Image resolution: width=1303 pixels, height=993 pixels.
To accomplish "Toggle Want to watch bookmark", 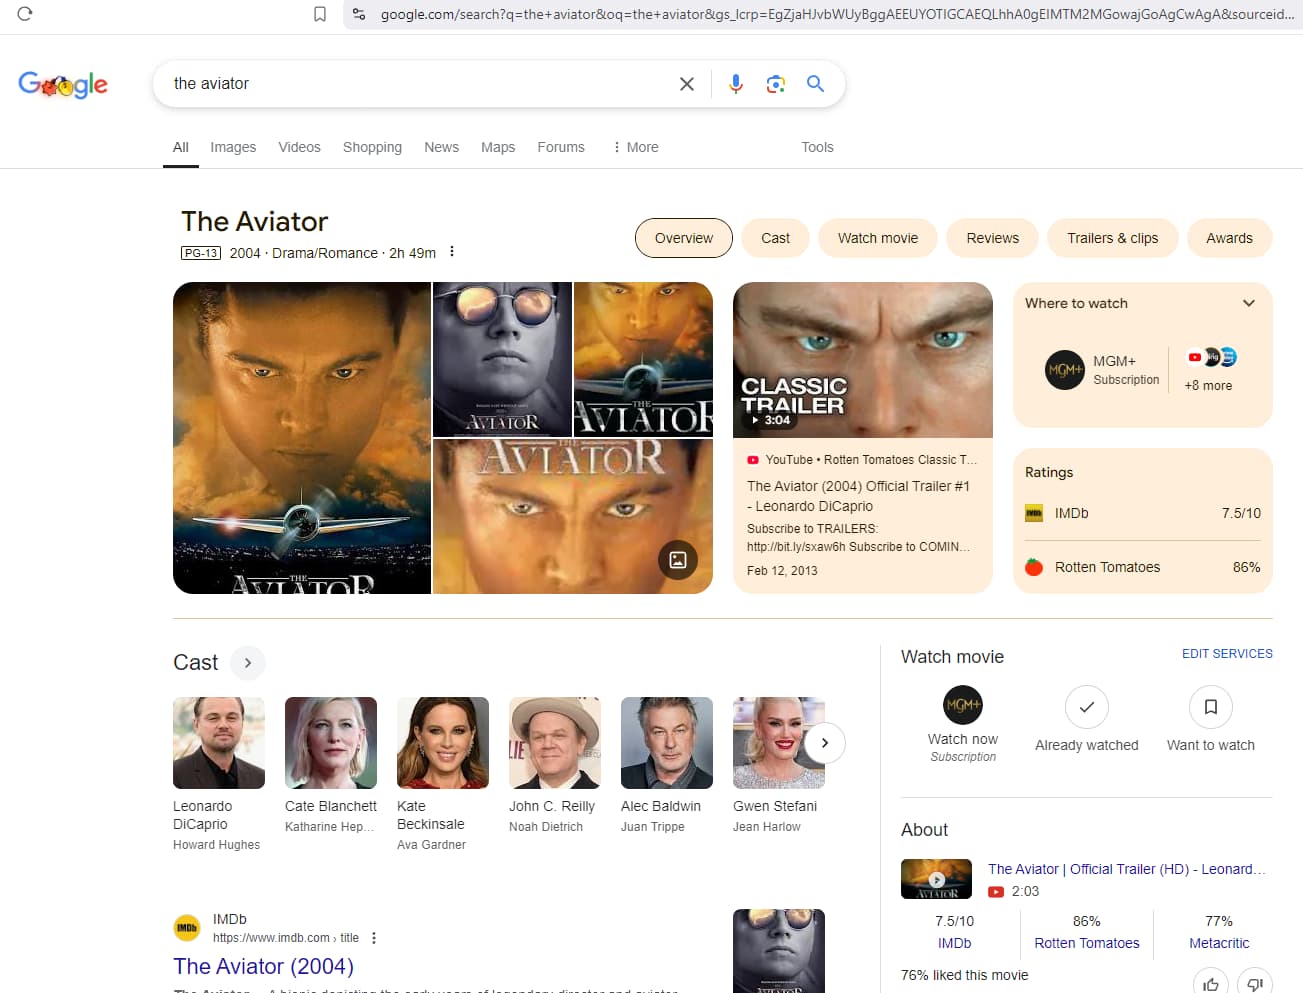I will [x=1211, y=707].
